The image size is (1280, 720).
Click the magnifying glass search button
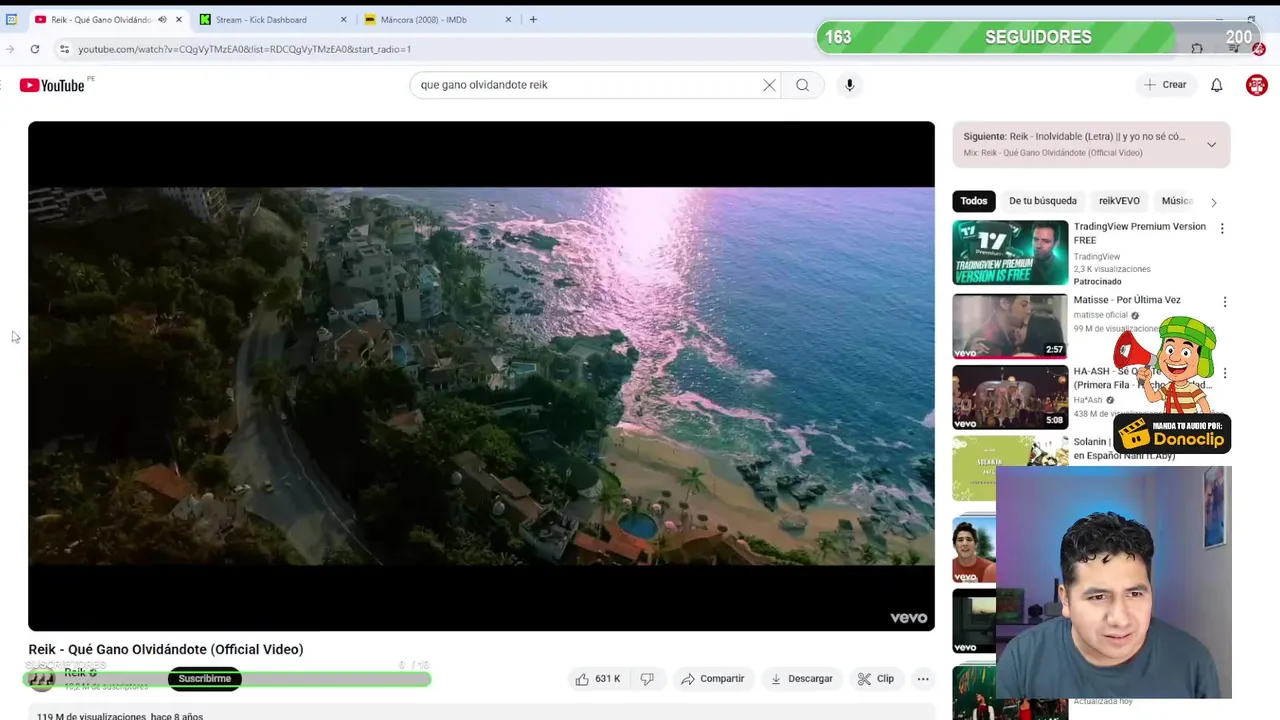click(802, 85)
